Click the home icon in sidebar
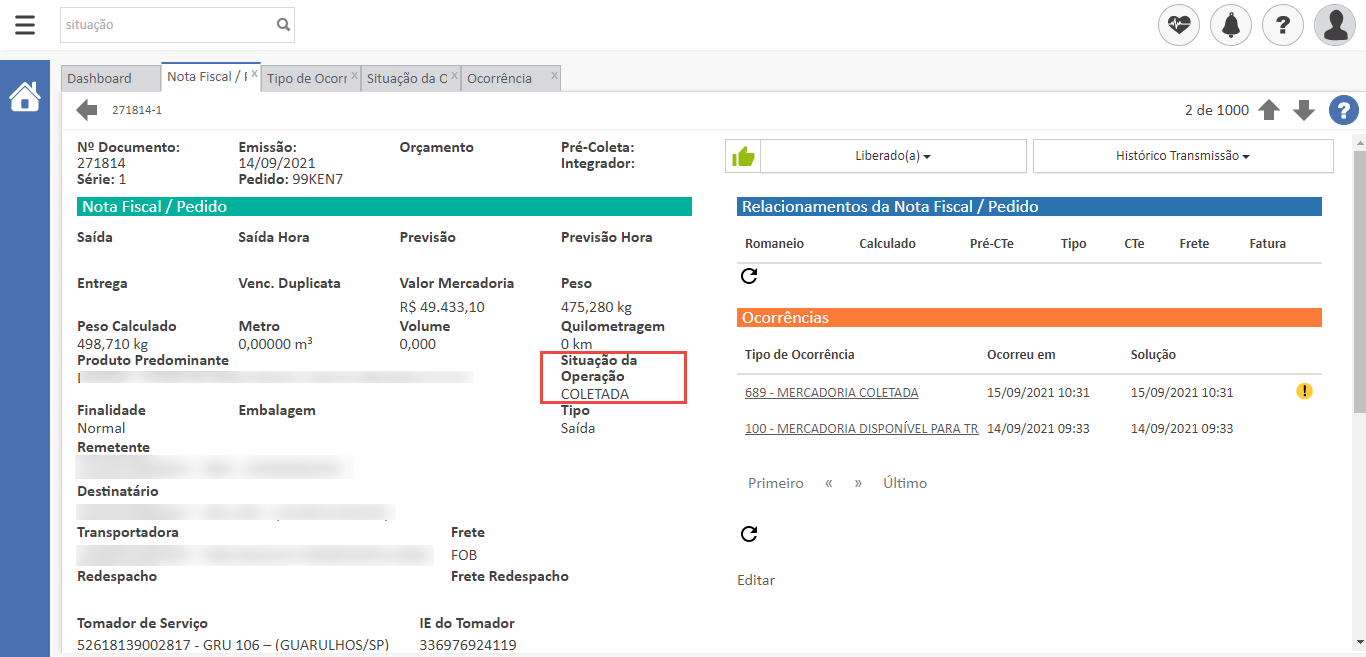1366x657 pixels. [x=25, y=97]
